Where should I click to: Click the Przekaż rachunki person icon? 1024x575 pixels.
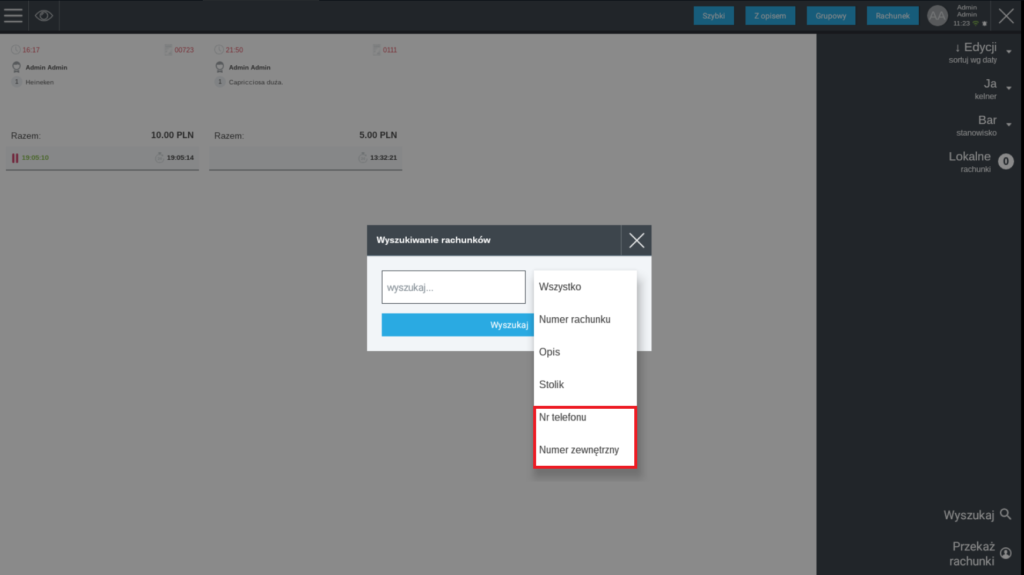1006,553
